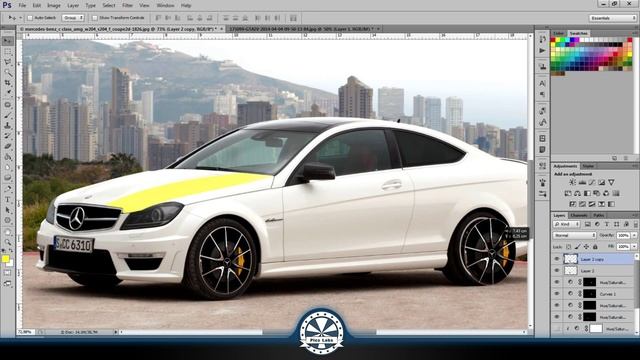The height and width of the screenshot is (360, 640).
Task: Open the Adjustments panel flyout menu
Action: 636,166
